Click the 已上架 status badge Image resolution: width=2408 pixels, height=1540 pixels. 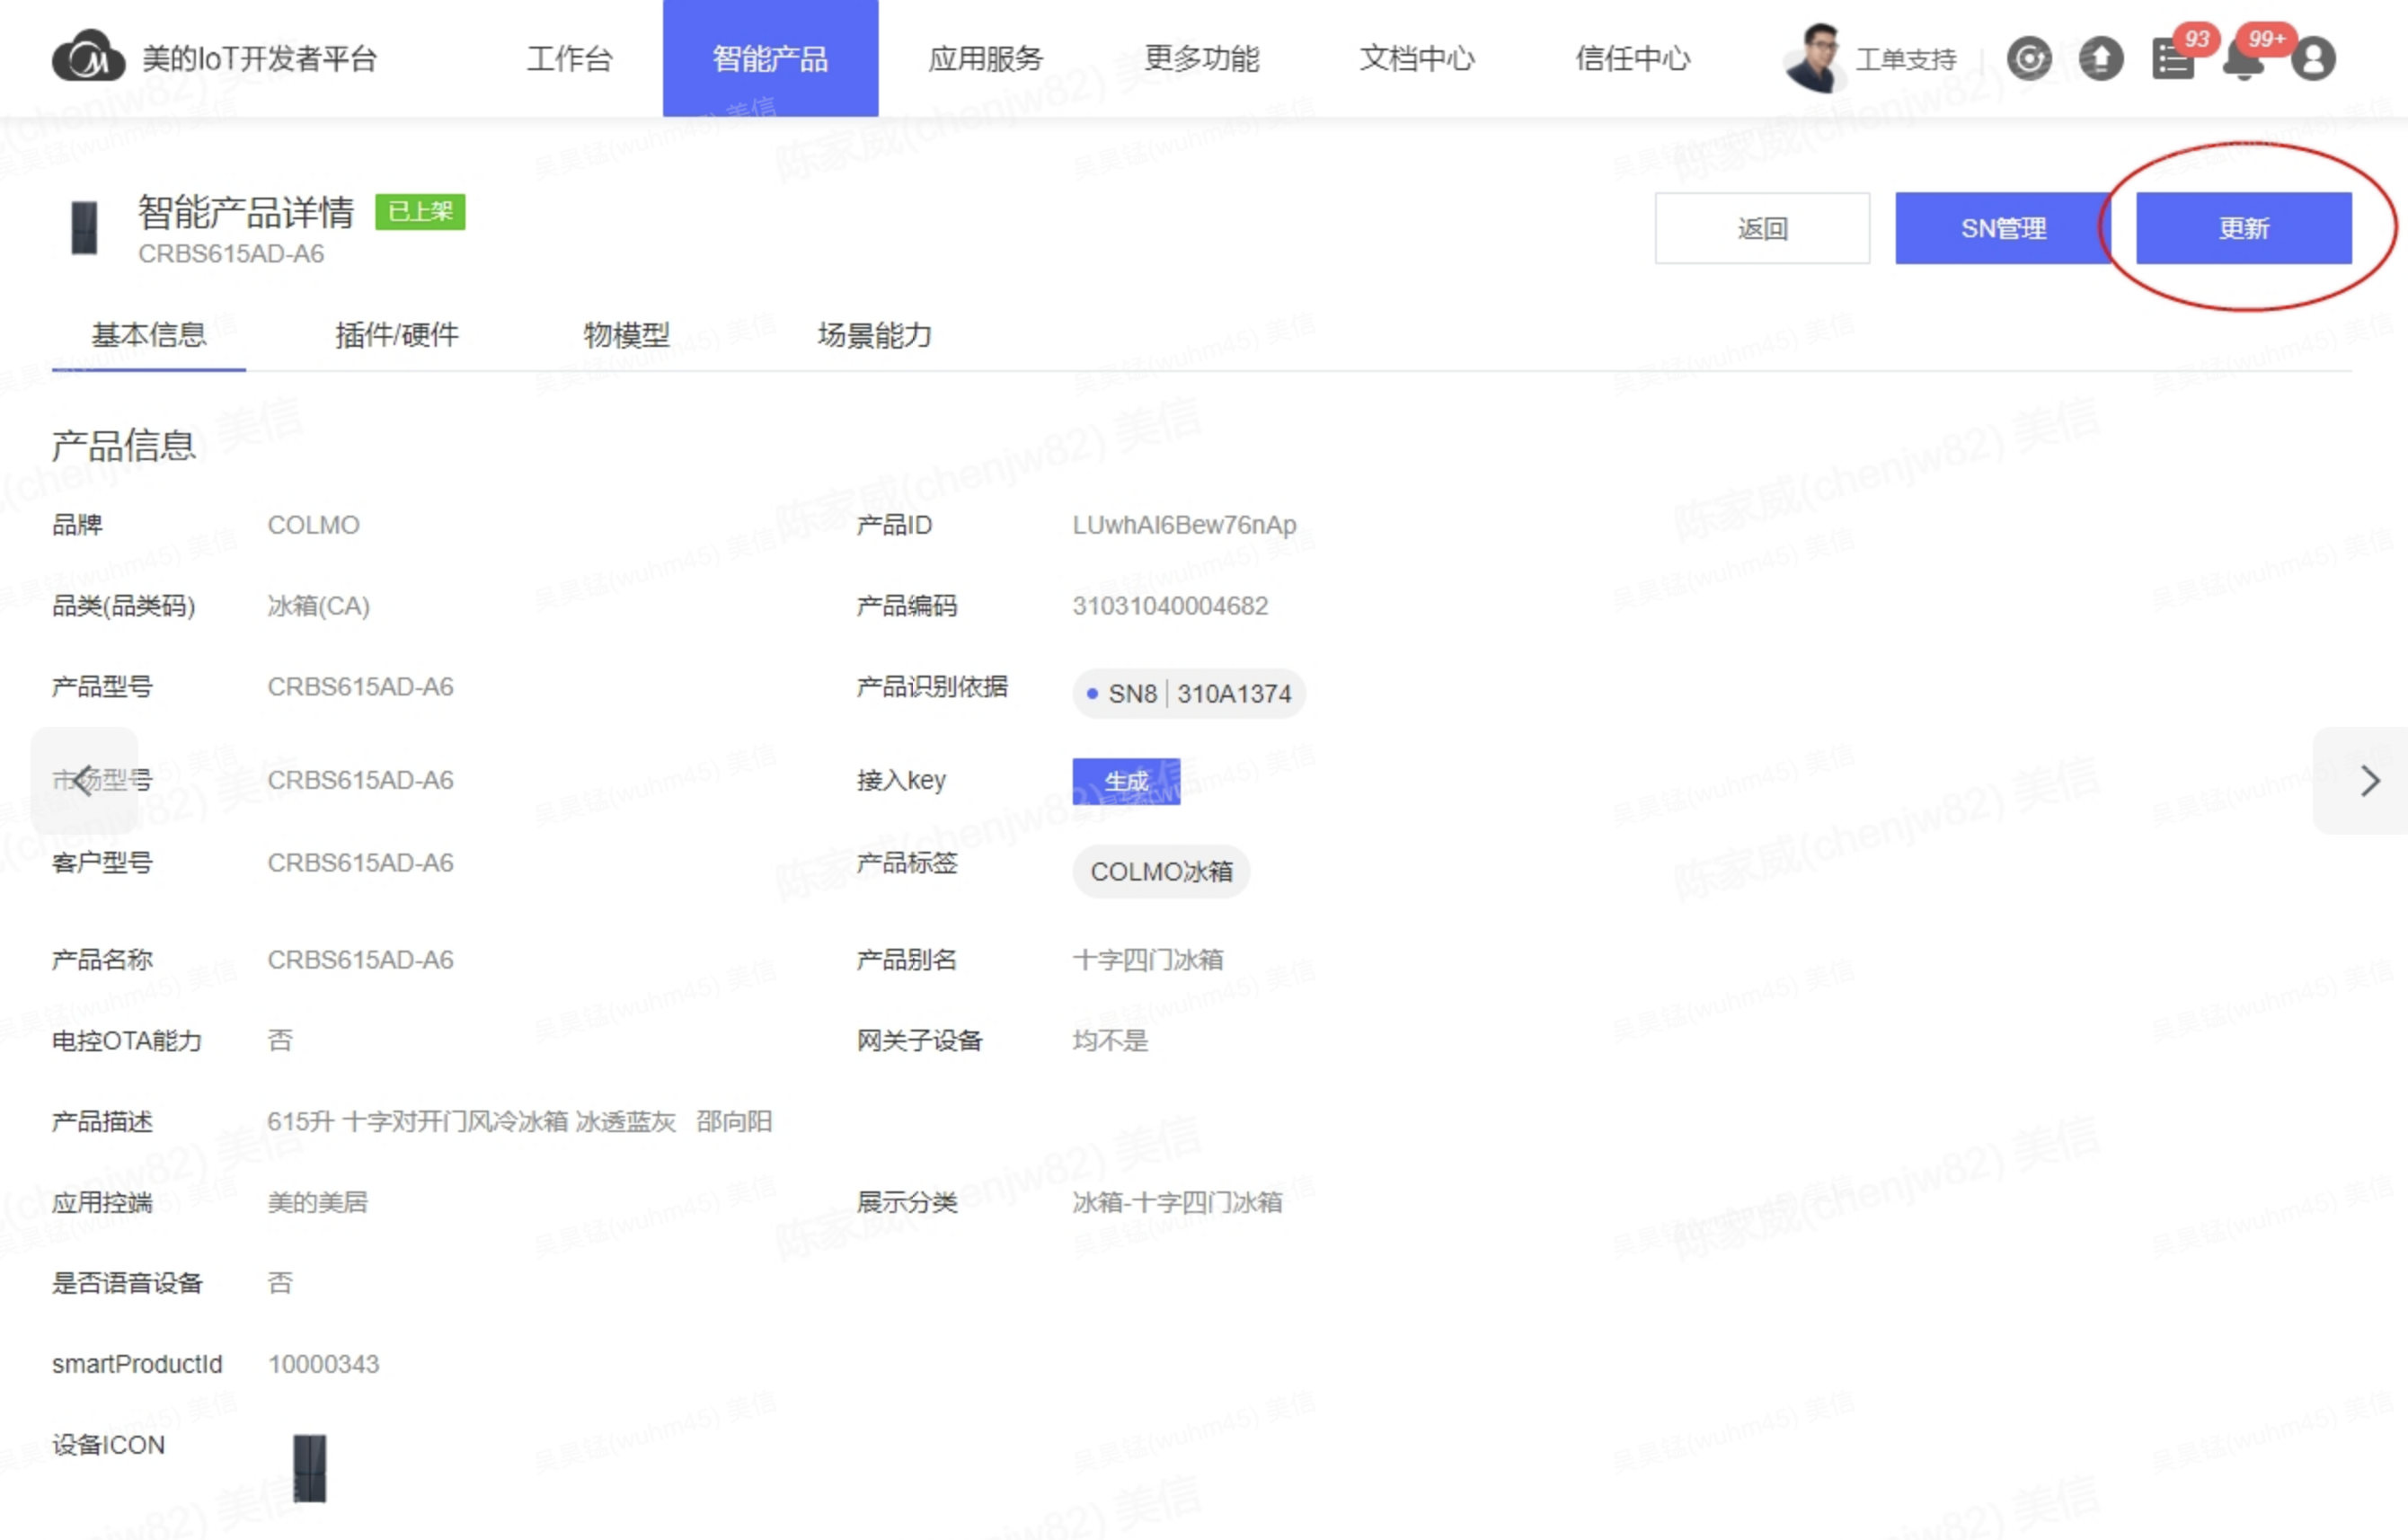click(420, 211)
